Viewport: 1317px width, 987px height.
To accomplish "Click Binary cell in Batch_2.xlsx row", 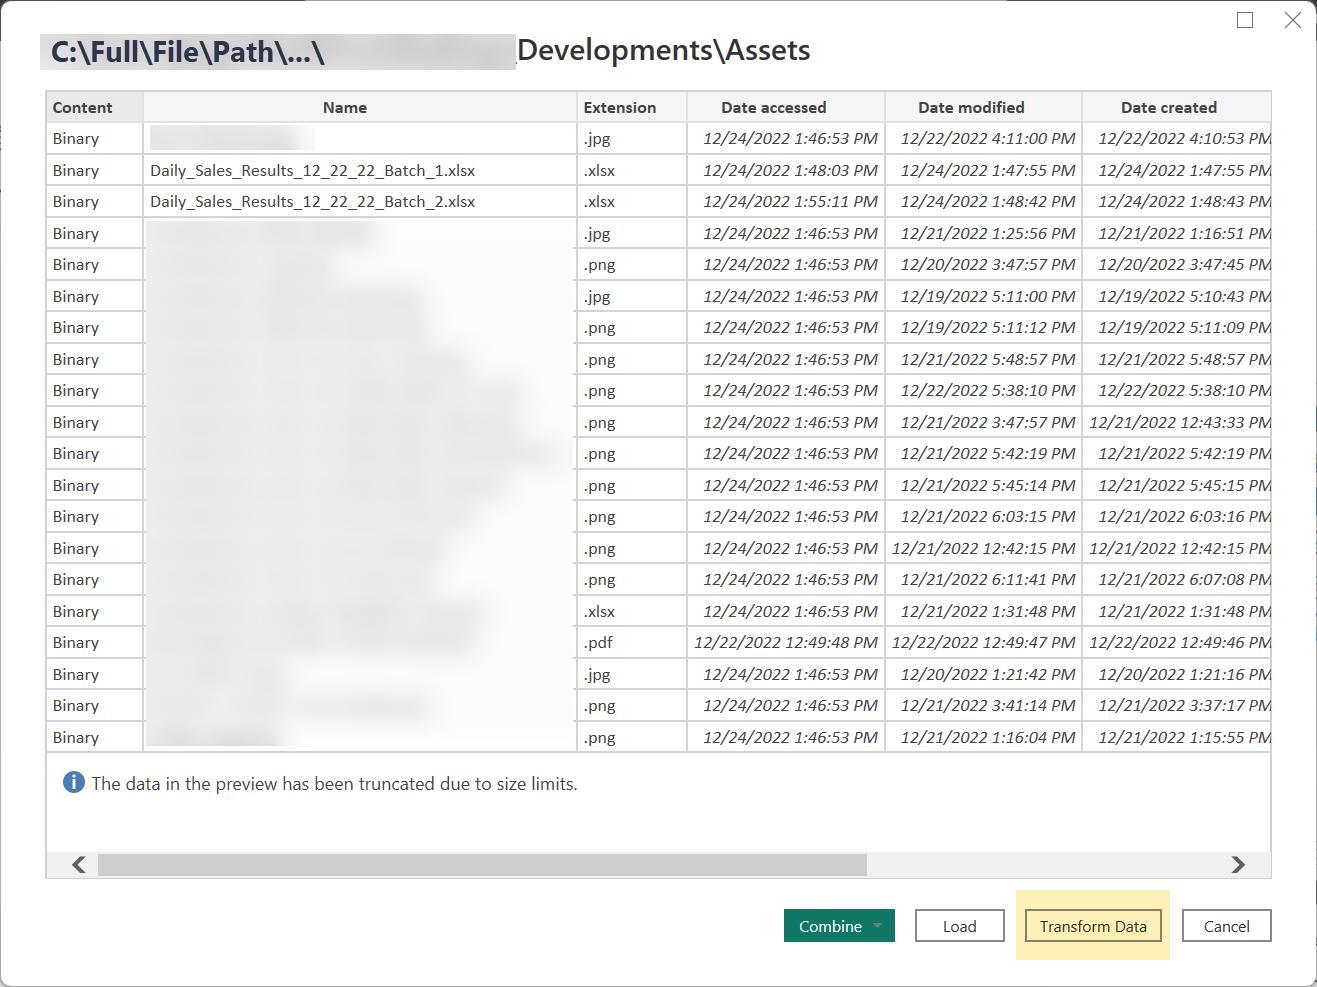I will [95, 201].
